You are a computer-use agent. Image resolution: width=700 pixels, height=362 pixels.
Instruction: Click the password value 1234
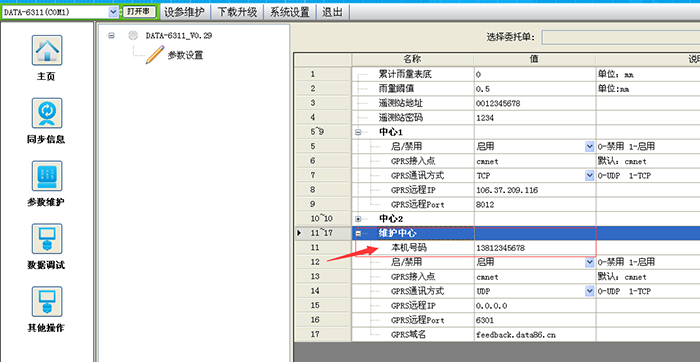(535, 118)
